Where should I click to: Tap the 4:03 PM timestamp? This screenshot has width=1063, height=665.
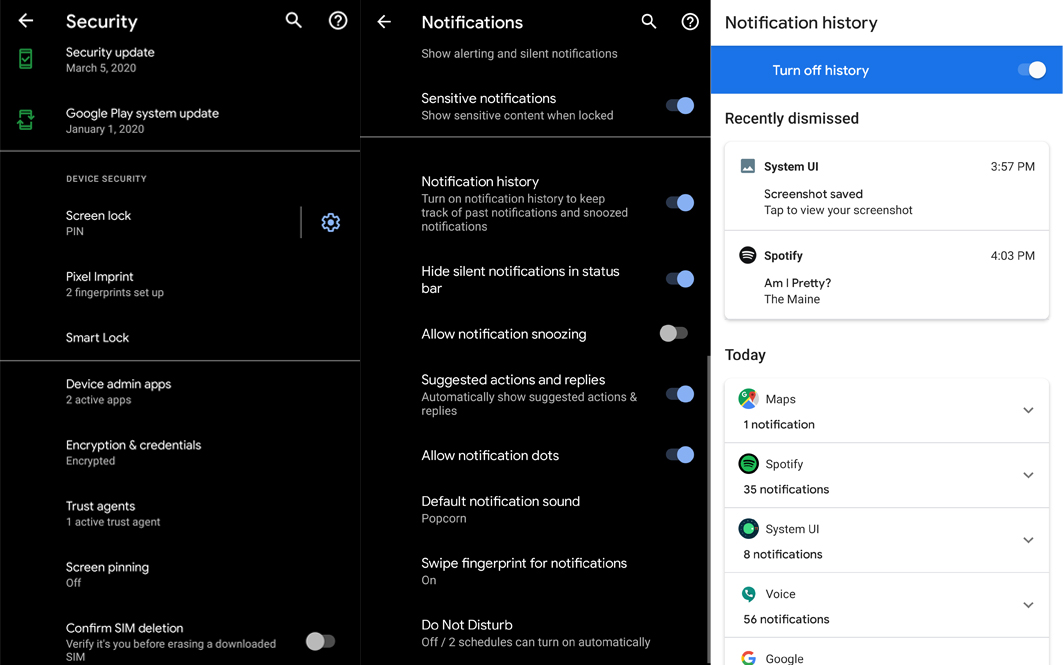point(1012,256)
